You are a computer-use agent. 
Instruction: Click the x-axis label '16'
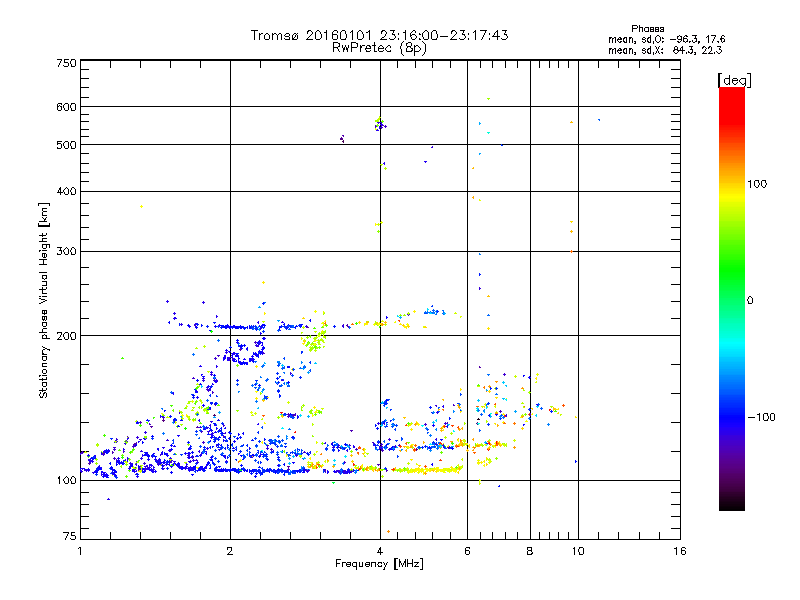coord(680,551)
